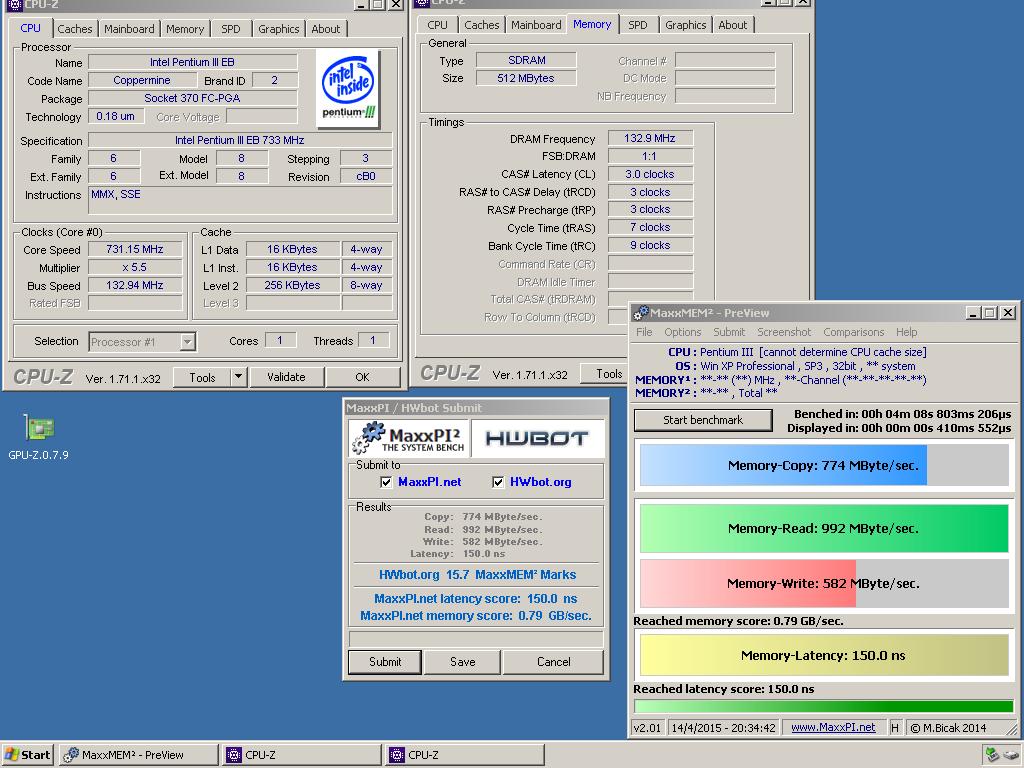Click MaxxPI.net link in Submit to group
The image size is (1024, 768).
pyautogui.click(x=430, y=482)
